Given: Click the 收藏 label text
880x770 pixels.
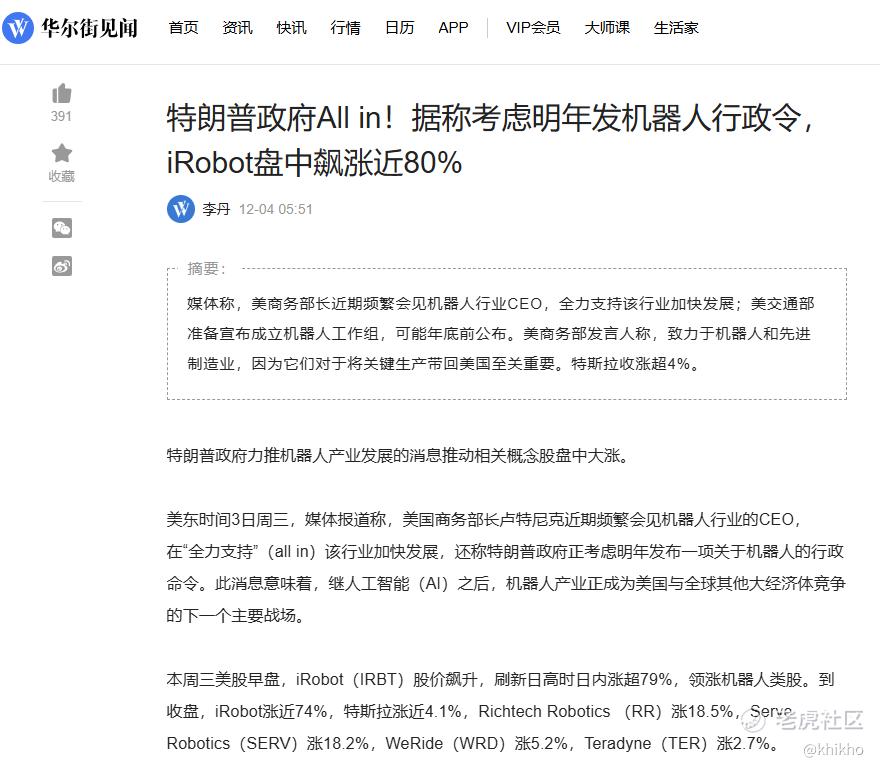Looking at the screenshot, I should pyautogui.click(x=62, y=176).
